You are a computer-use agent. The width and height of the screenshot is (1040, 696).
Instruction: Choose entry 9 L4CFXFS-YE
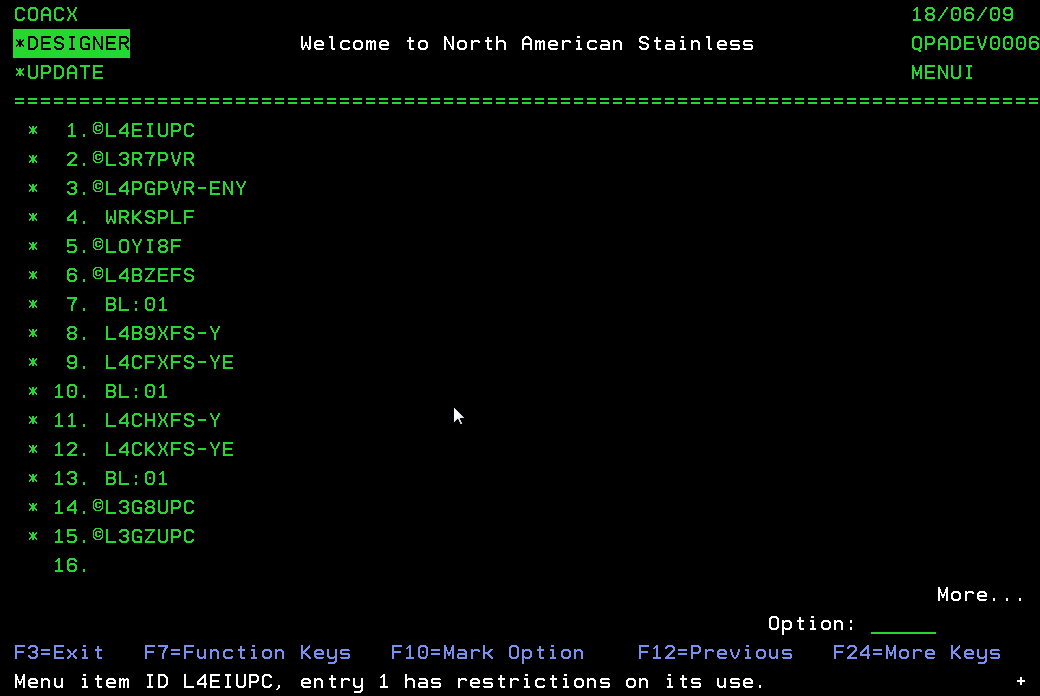169,363
